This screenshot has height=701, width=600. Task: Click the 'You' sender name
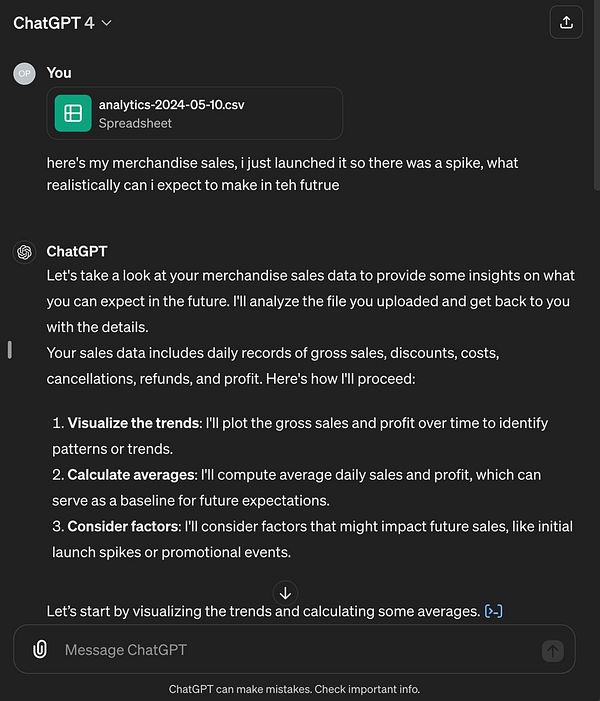click(59, 72)
